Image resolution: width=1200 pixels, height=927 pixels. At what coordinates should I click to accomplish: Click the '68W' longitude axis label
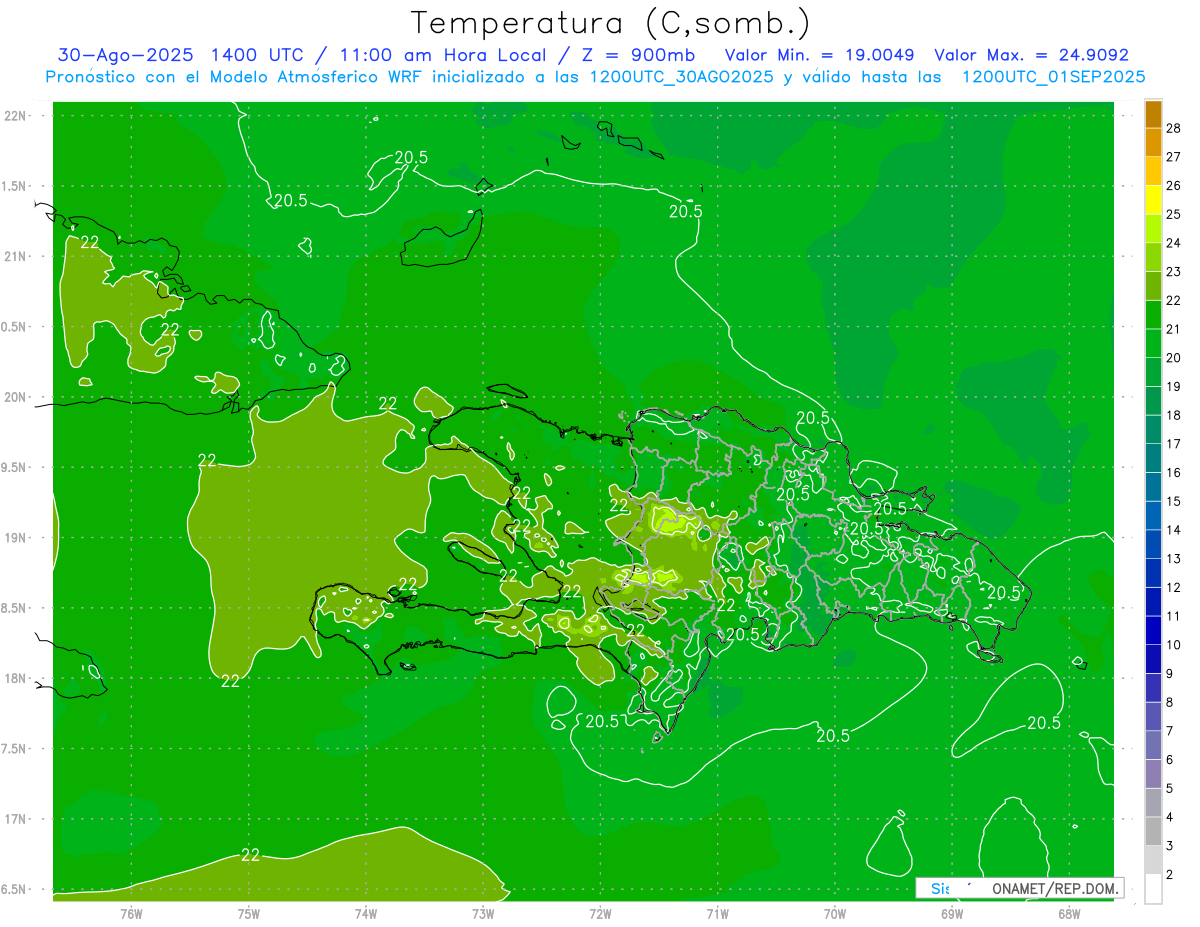pyautogui.click(x=1069, y=914)
